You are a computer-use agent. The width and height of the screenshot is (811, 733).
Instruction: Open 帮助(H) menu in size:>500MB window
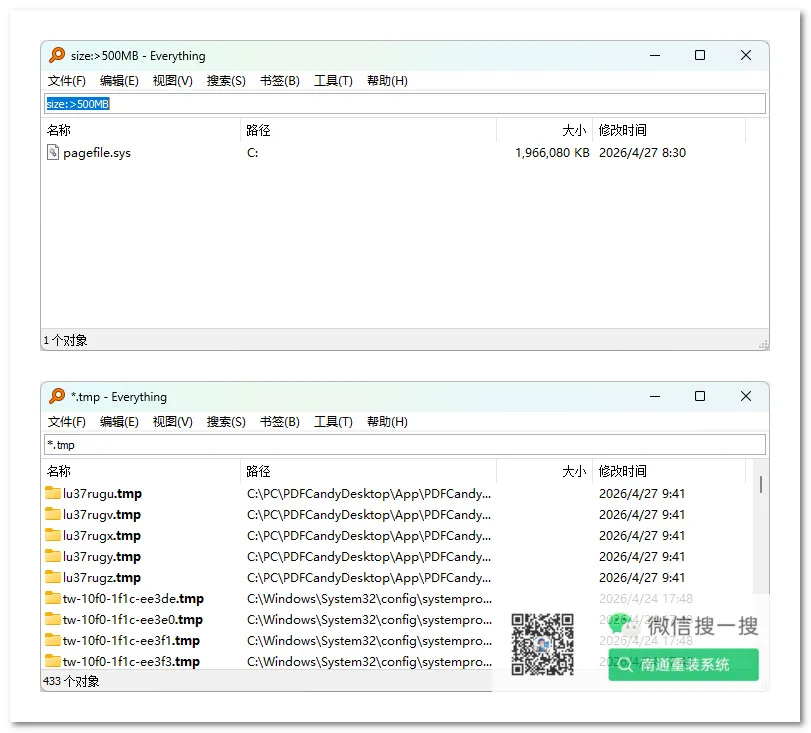pyautogui.click(x=387, y=81)
